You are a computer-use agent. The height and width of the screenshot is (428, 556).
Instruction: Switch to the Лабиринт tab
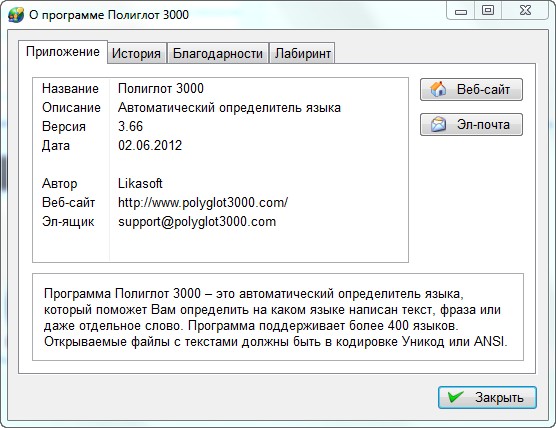click(x=302, y=54)
